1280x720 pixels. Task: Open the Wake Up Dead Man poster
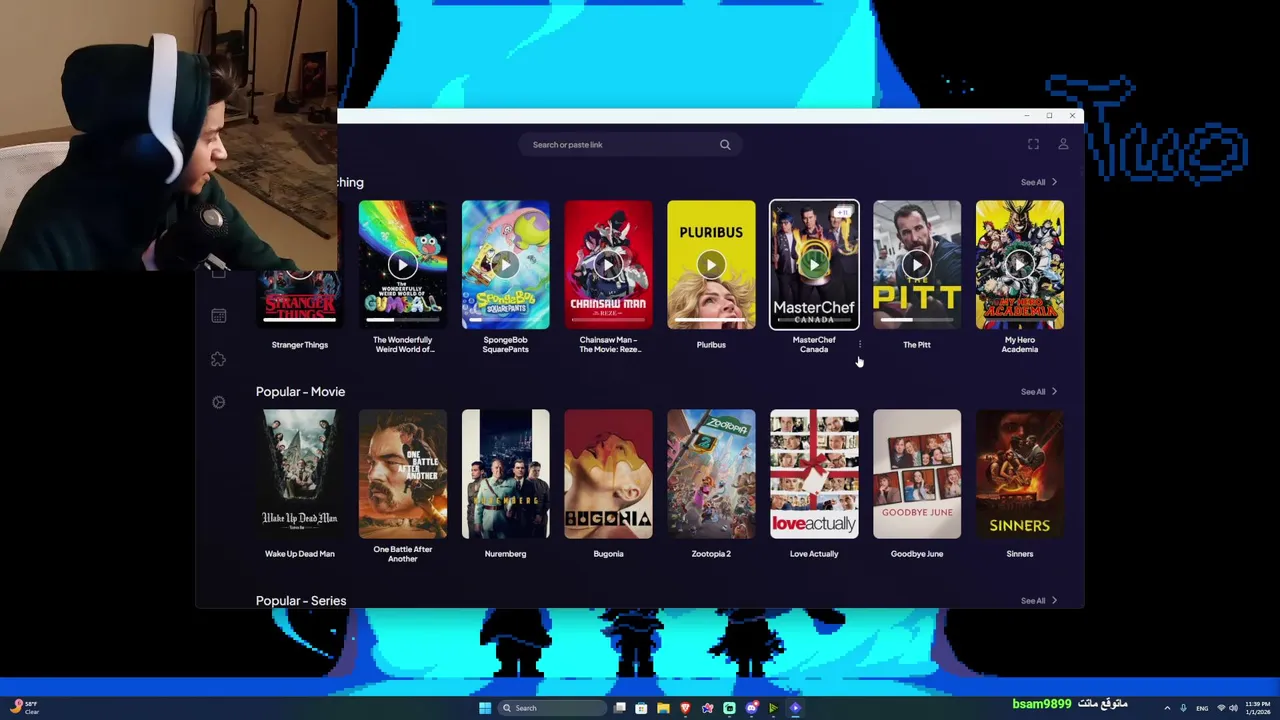coord(299,474)
